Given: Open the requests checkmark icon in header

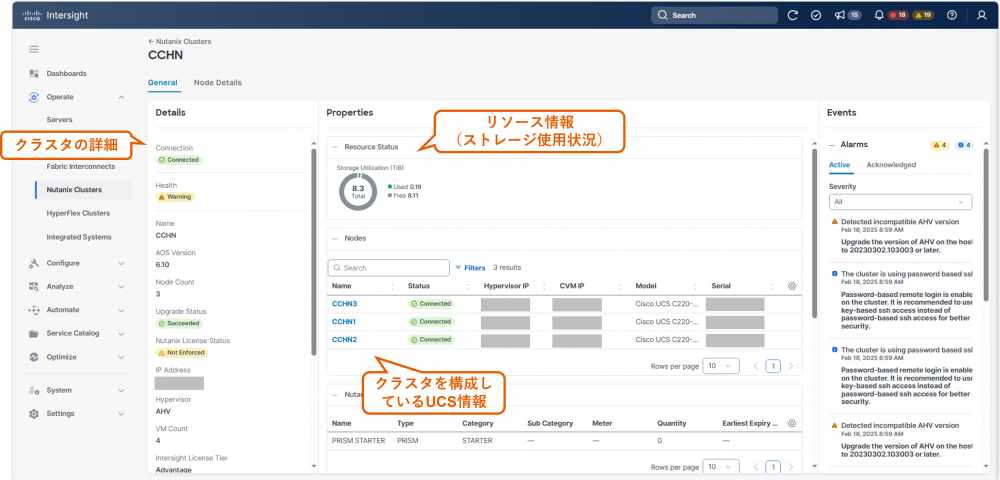Looking at the screenshot, I should [x=816, y=15].
